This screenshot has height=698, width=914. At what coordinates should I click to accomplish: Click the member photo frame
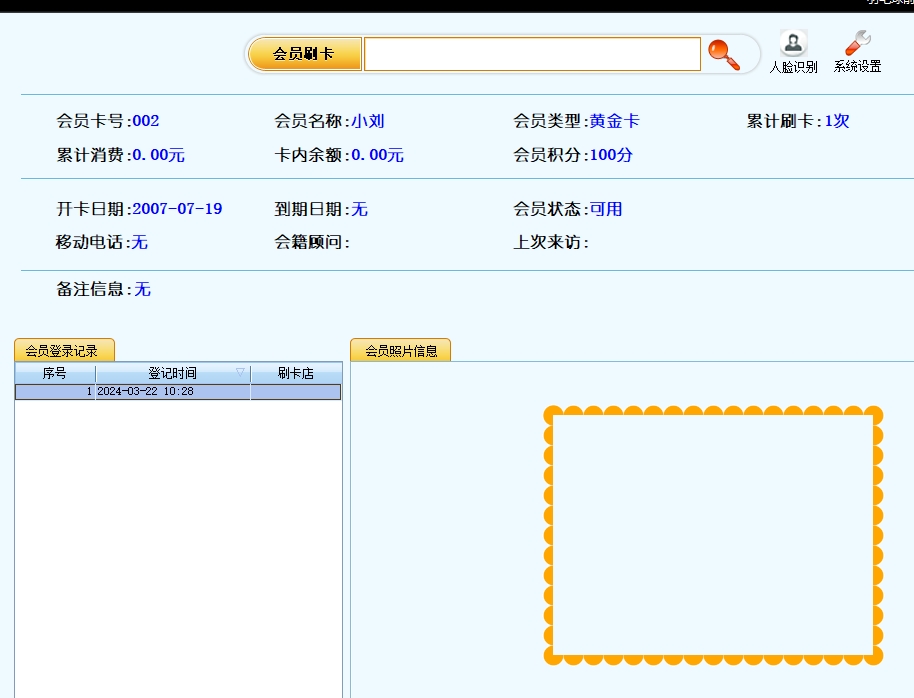coord(713,535)
